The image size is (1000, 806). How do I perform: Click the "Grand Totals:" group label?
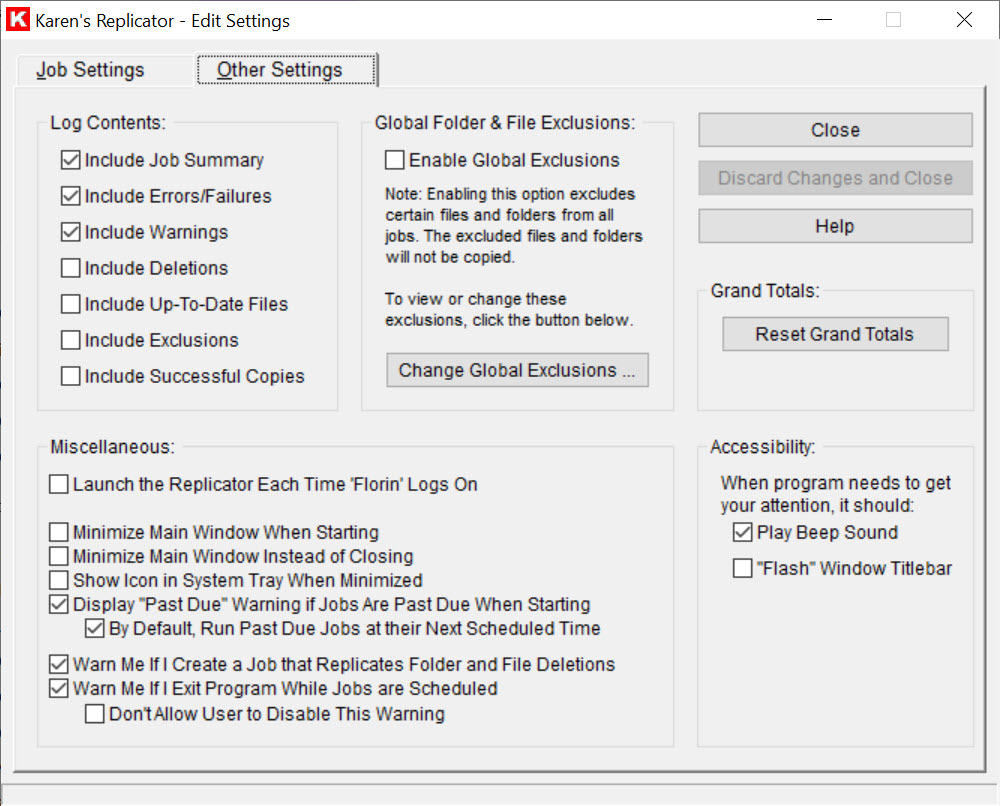(765, 291)
